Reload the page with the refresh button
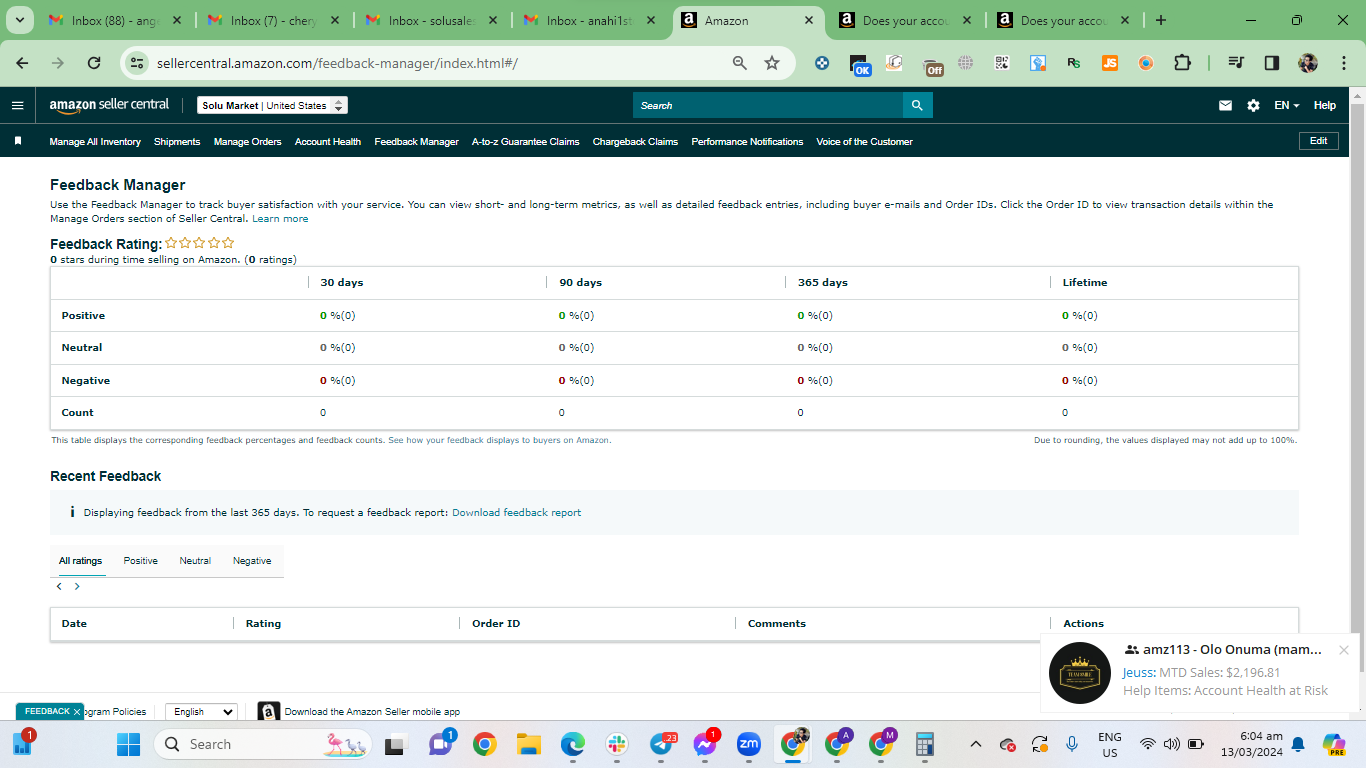Image resolution: width=1366 pixels, height=768 pixels. click(94, 63)
